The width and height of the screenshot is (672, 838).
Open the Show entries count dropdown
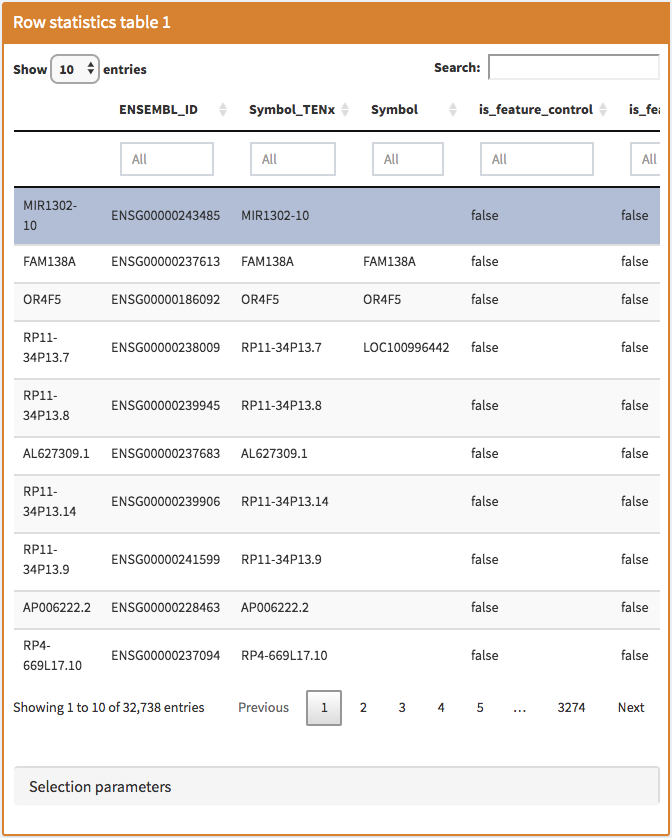(x=75, y=69)
